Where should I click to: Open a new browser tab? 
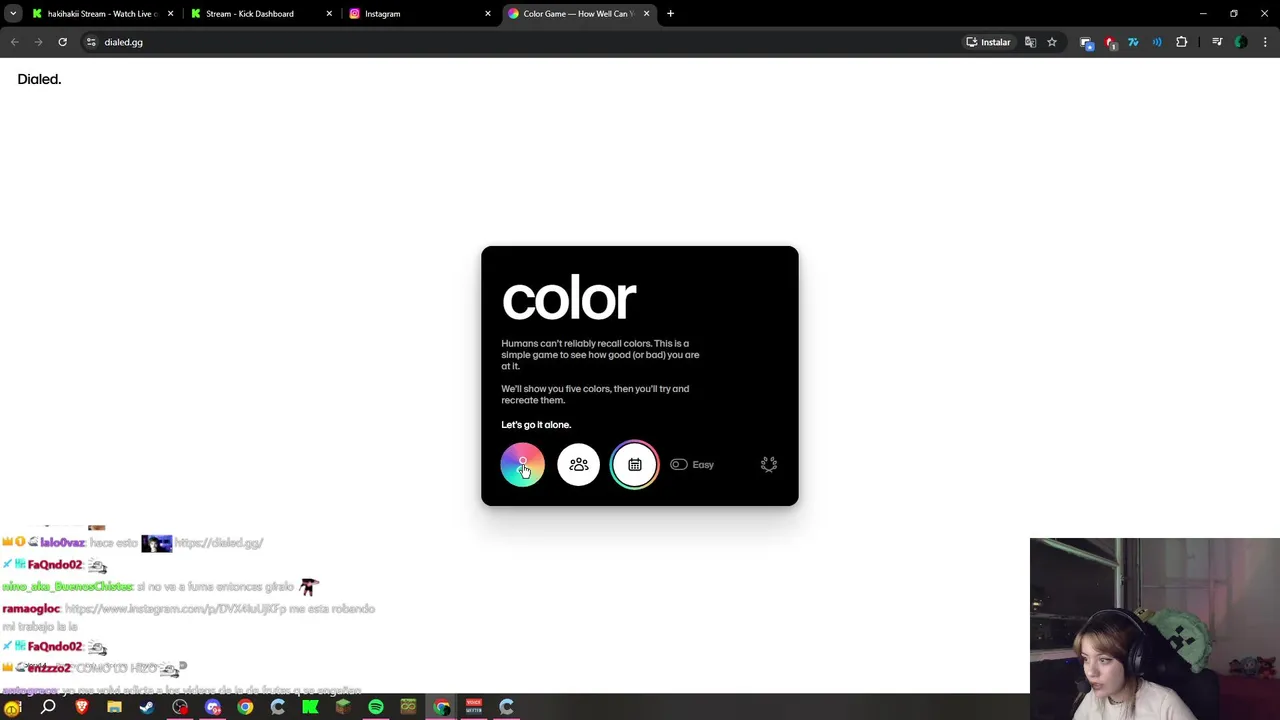(x=670, y=14)
